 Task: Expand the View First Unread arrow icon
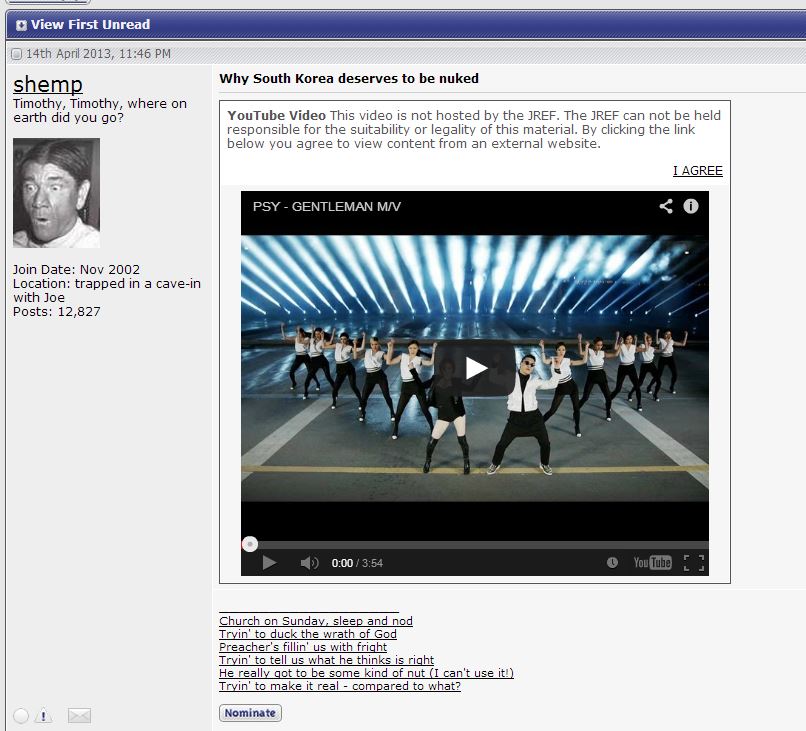[x=21, y=24]
